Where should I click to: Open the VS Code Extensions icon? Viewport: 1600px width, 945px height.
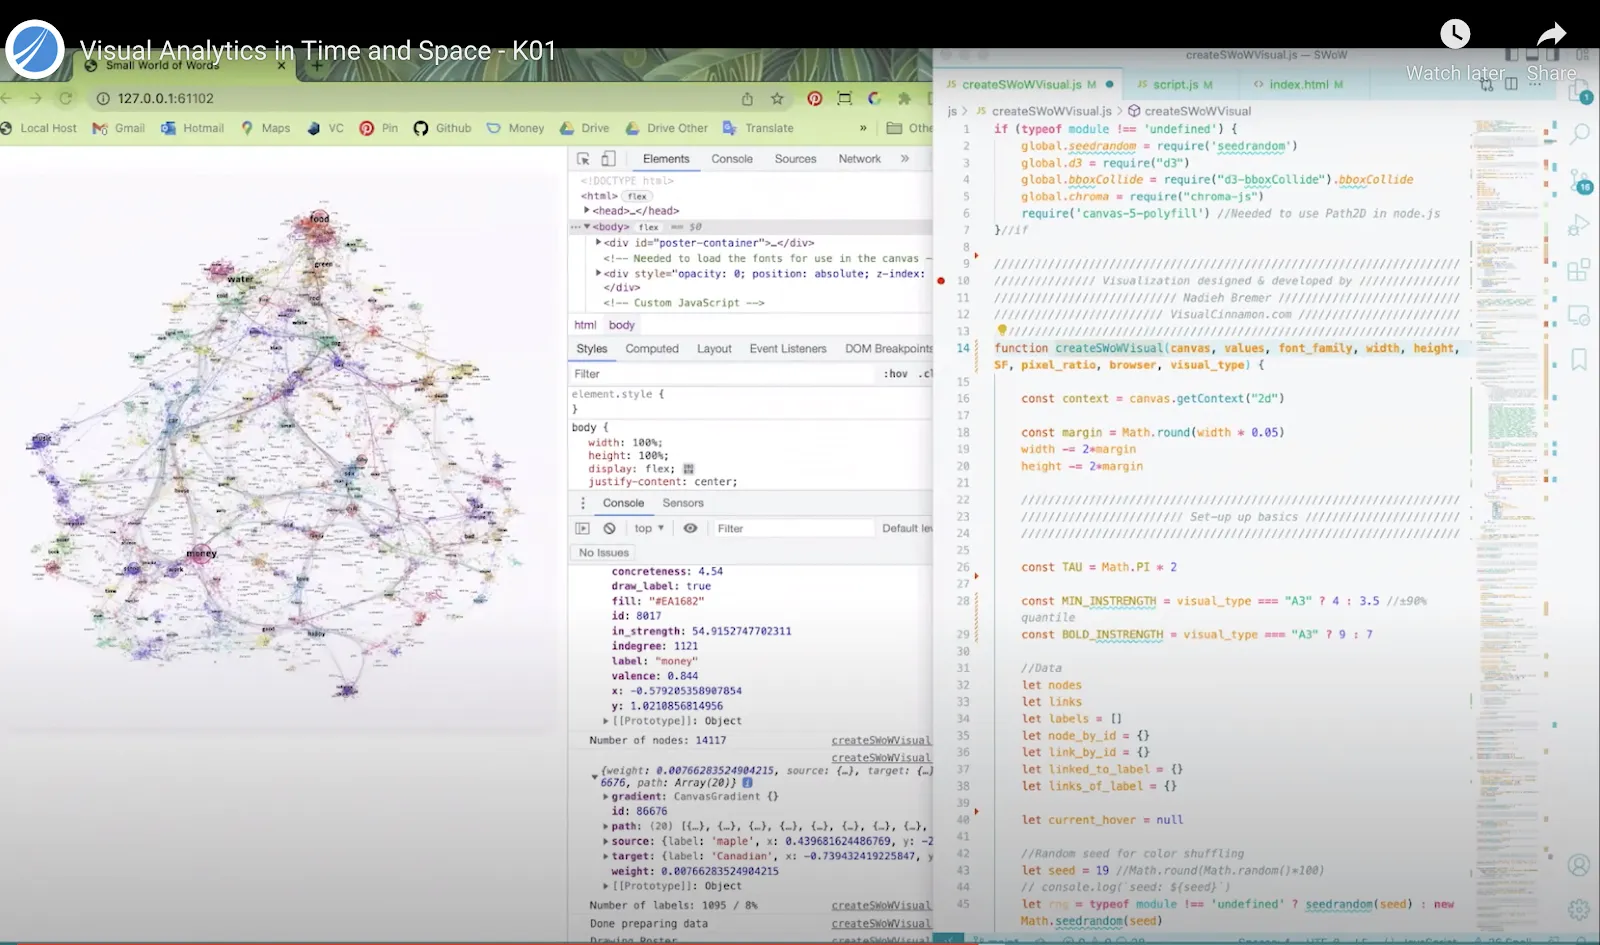pos(1579,270)
